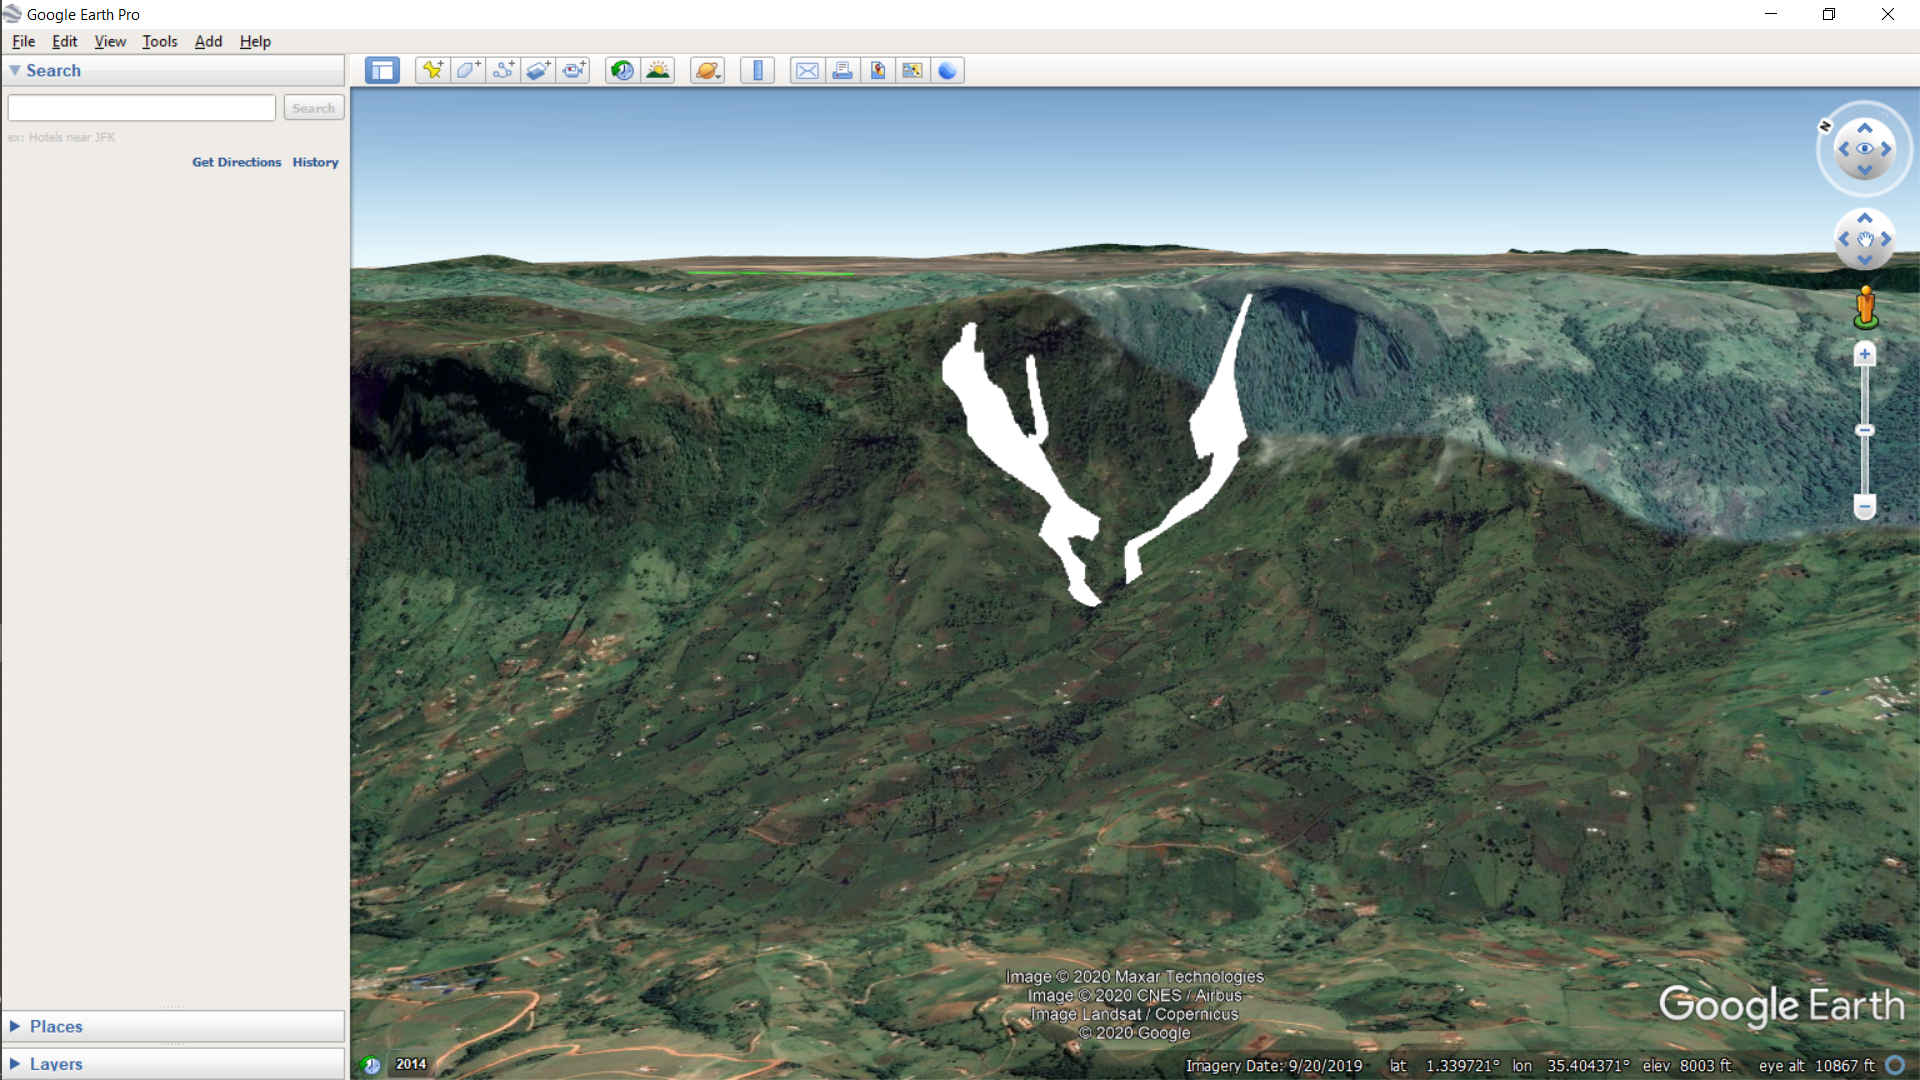
Task: Click the Email envelope icon
Action: tap(807, 70)
